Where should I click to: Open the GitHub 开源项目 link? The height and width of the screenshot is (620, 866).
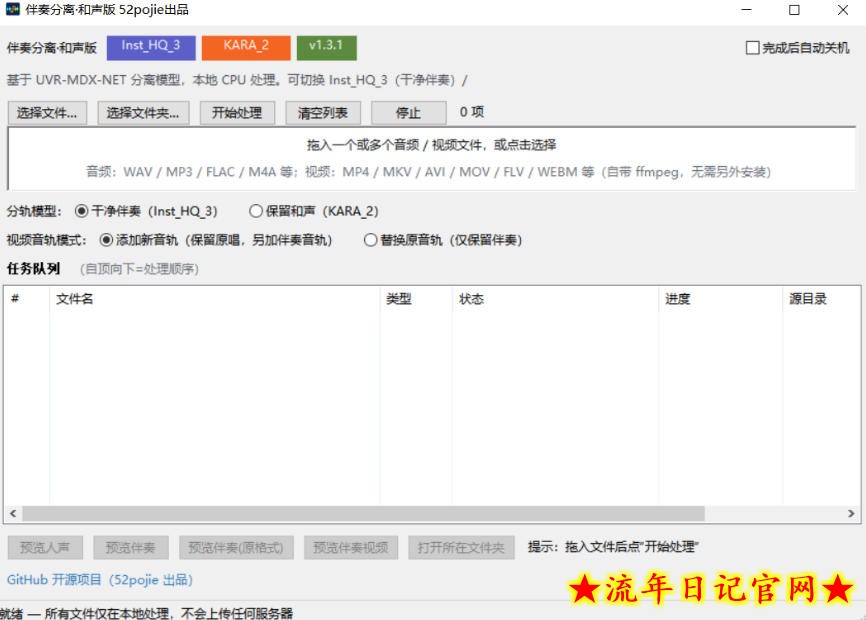[100, 580]
